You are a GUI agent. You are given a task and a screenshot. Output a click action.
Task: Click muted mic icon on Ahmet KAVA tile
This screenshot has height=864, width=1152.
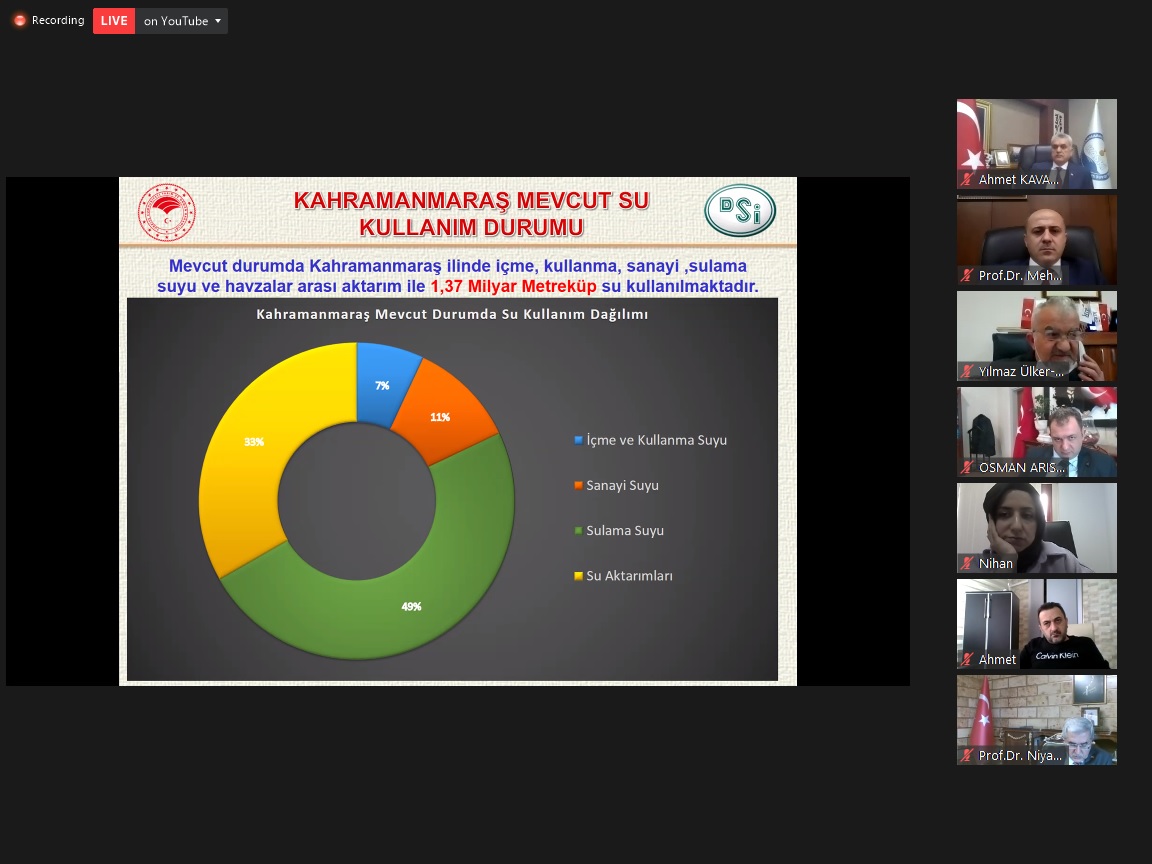click(x=967, y=180)
